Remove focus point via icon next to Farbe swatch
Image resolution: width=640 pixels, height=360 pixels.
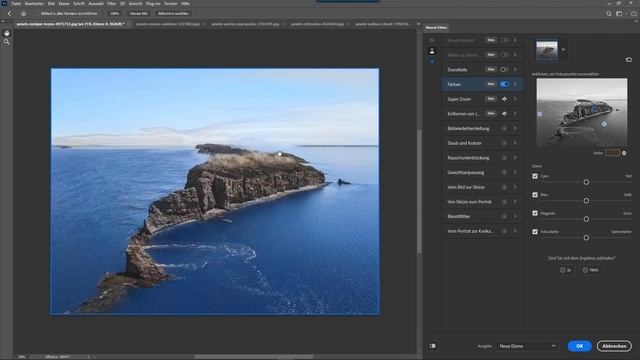(x=624, y=153)
